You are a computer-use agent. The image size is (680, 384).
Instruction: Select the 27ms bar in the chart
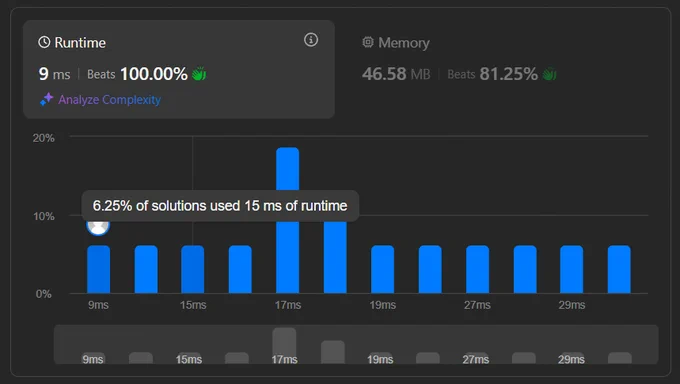477,269
